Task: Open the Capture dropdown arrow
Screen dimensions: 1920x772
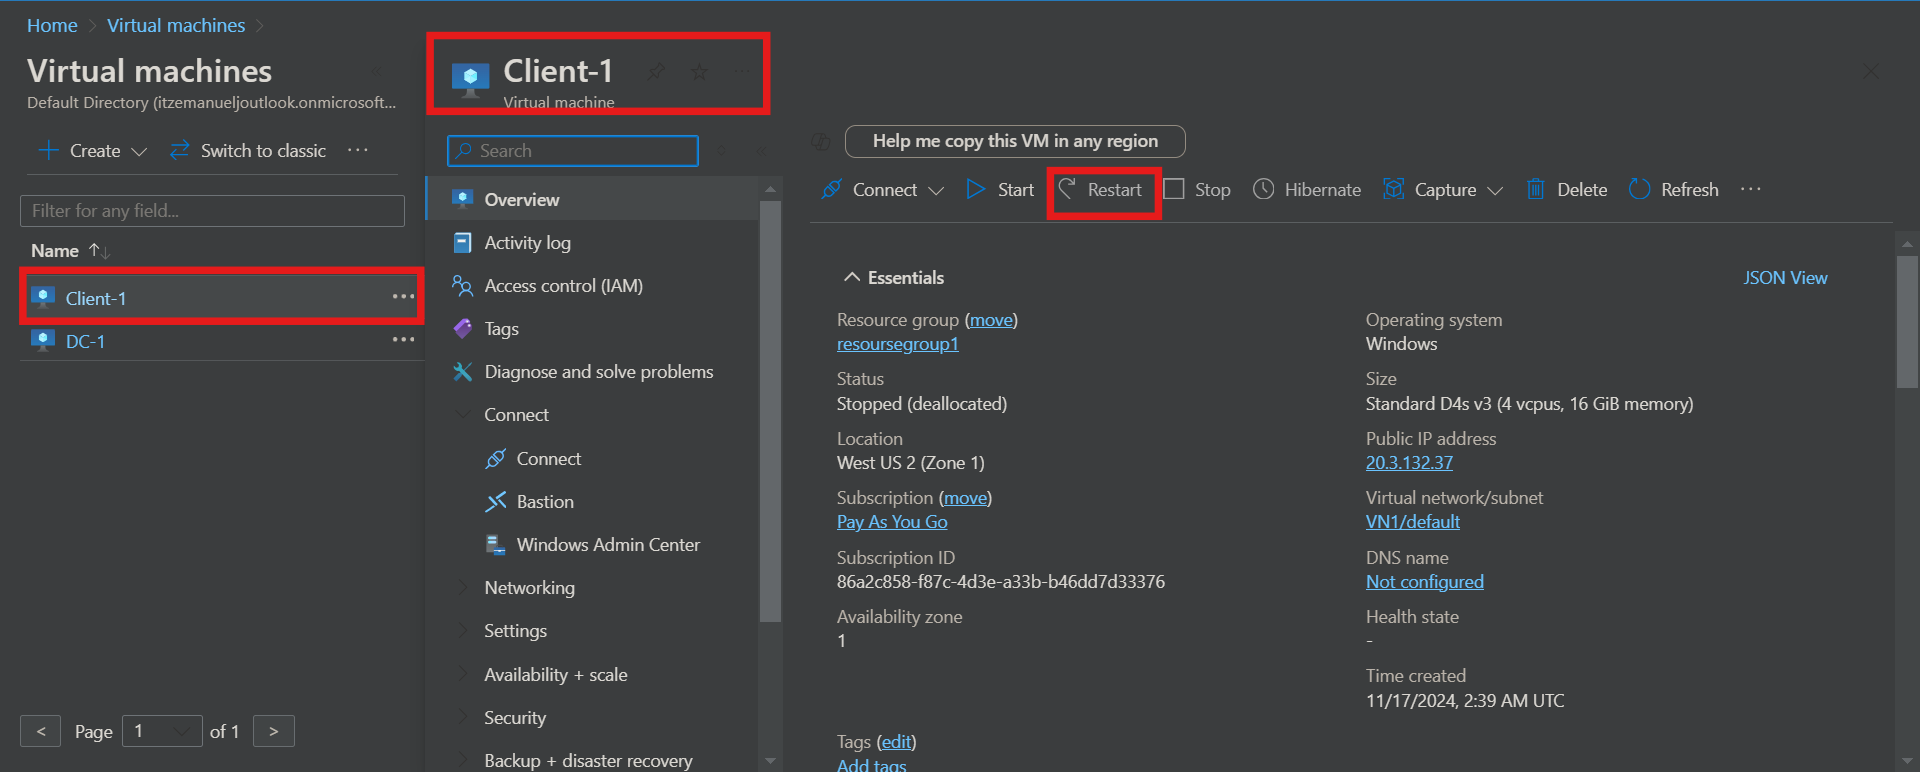Action: pyautogui.click(x=1495, y=190)
